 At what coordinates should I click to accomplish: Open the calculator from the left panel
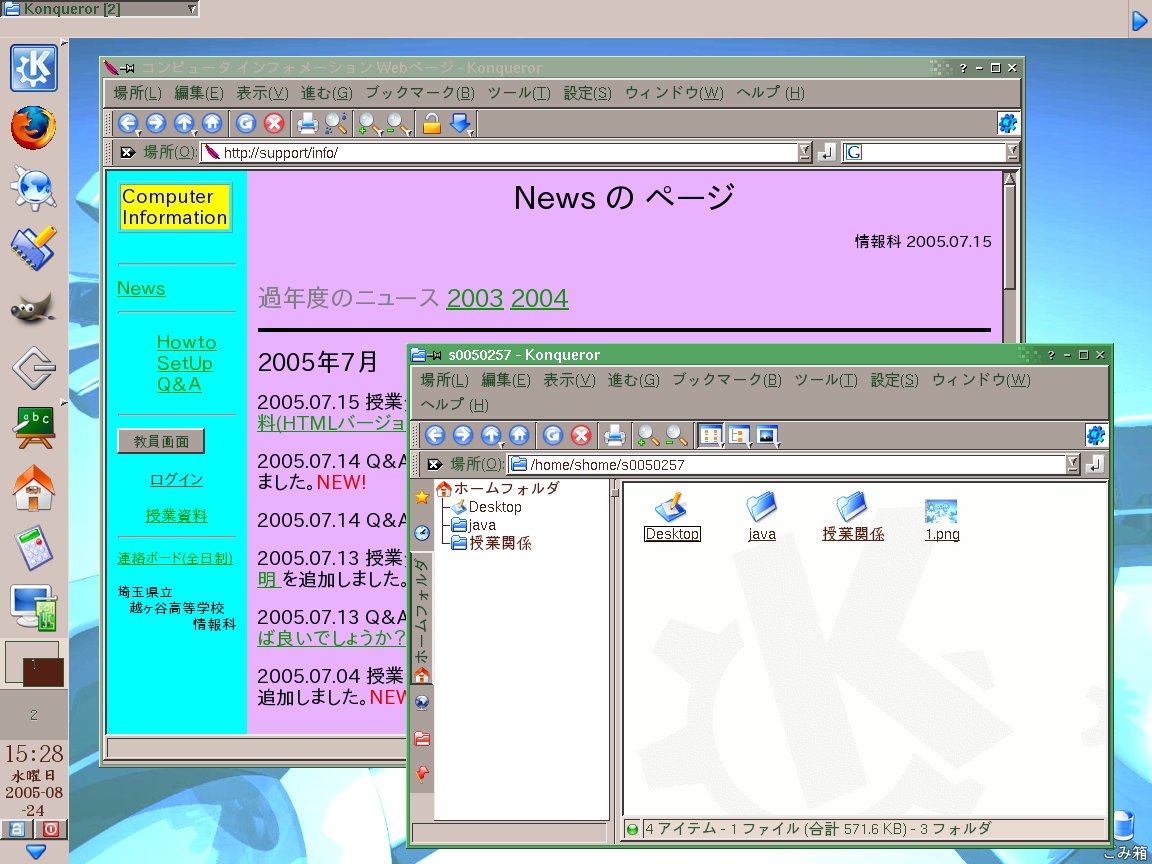tap(33, 548)
